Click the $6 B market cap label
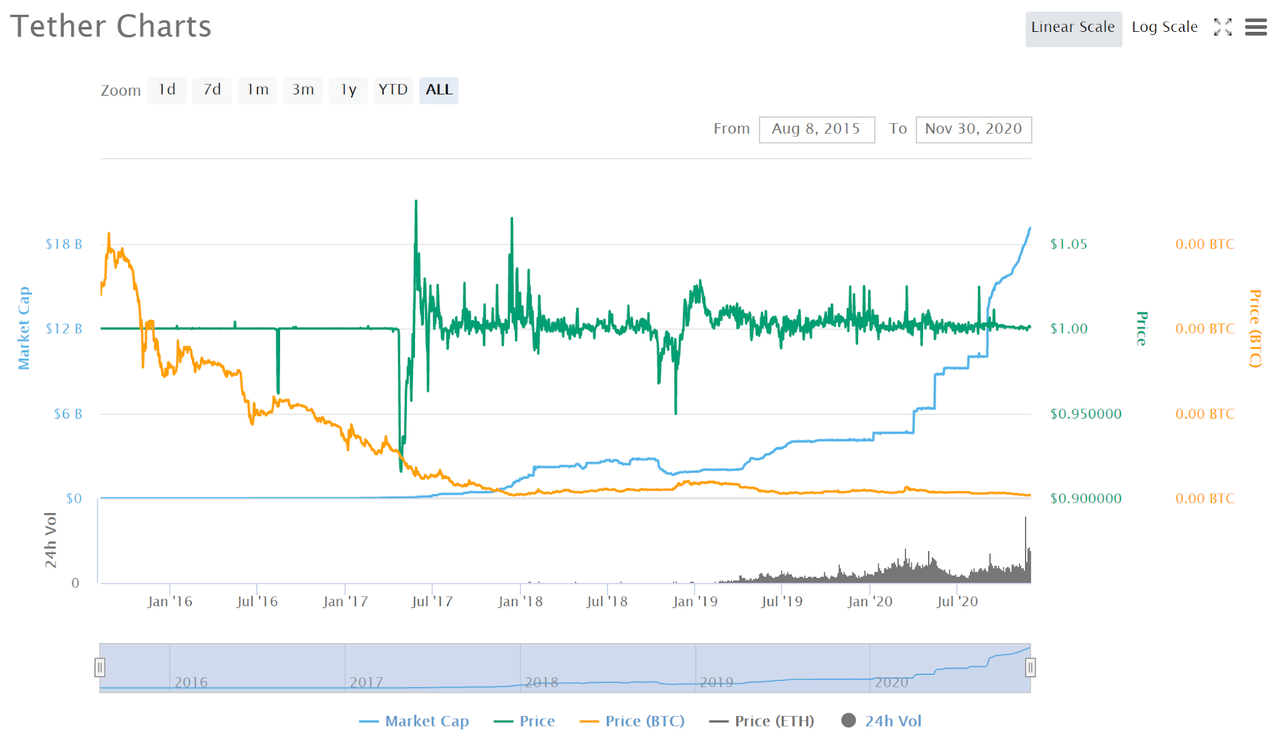This screenshot has width=1280, height=738. (67, 414)
